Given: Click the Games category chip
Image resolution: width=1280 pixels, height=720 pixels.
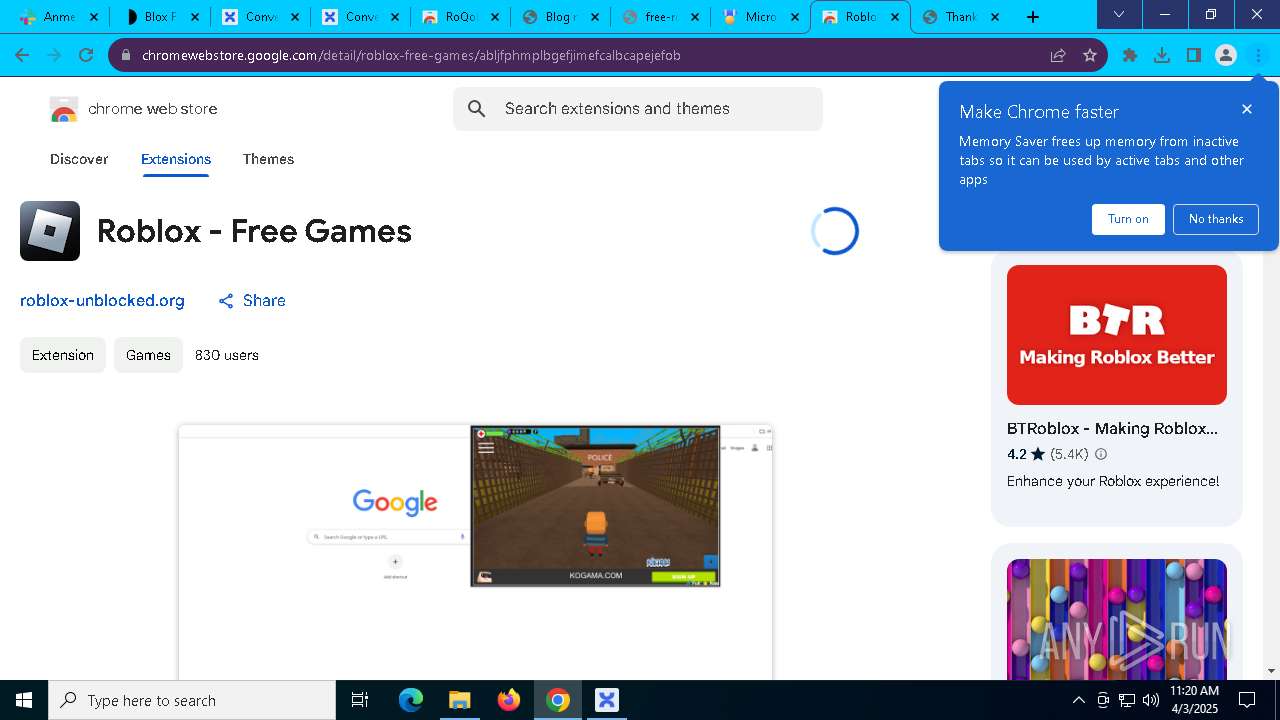Looking at the screenshot, I should click(148, 355).
